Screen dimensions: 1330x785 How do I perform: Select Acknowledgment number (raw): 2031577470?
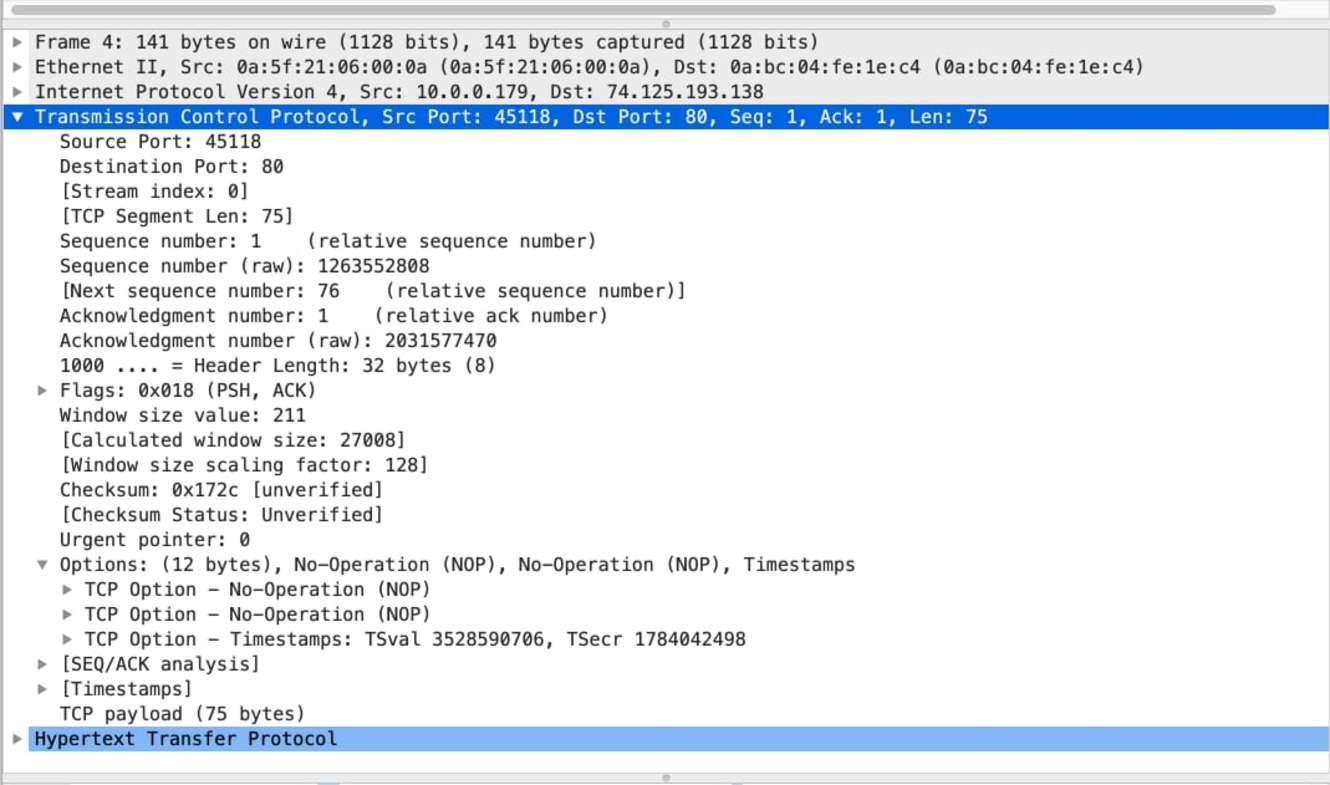tap(278, 341)
